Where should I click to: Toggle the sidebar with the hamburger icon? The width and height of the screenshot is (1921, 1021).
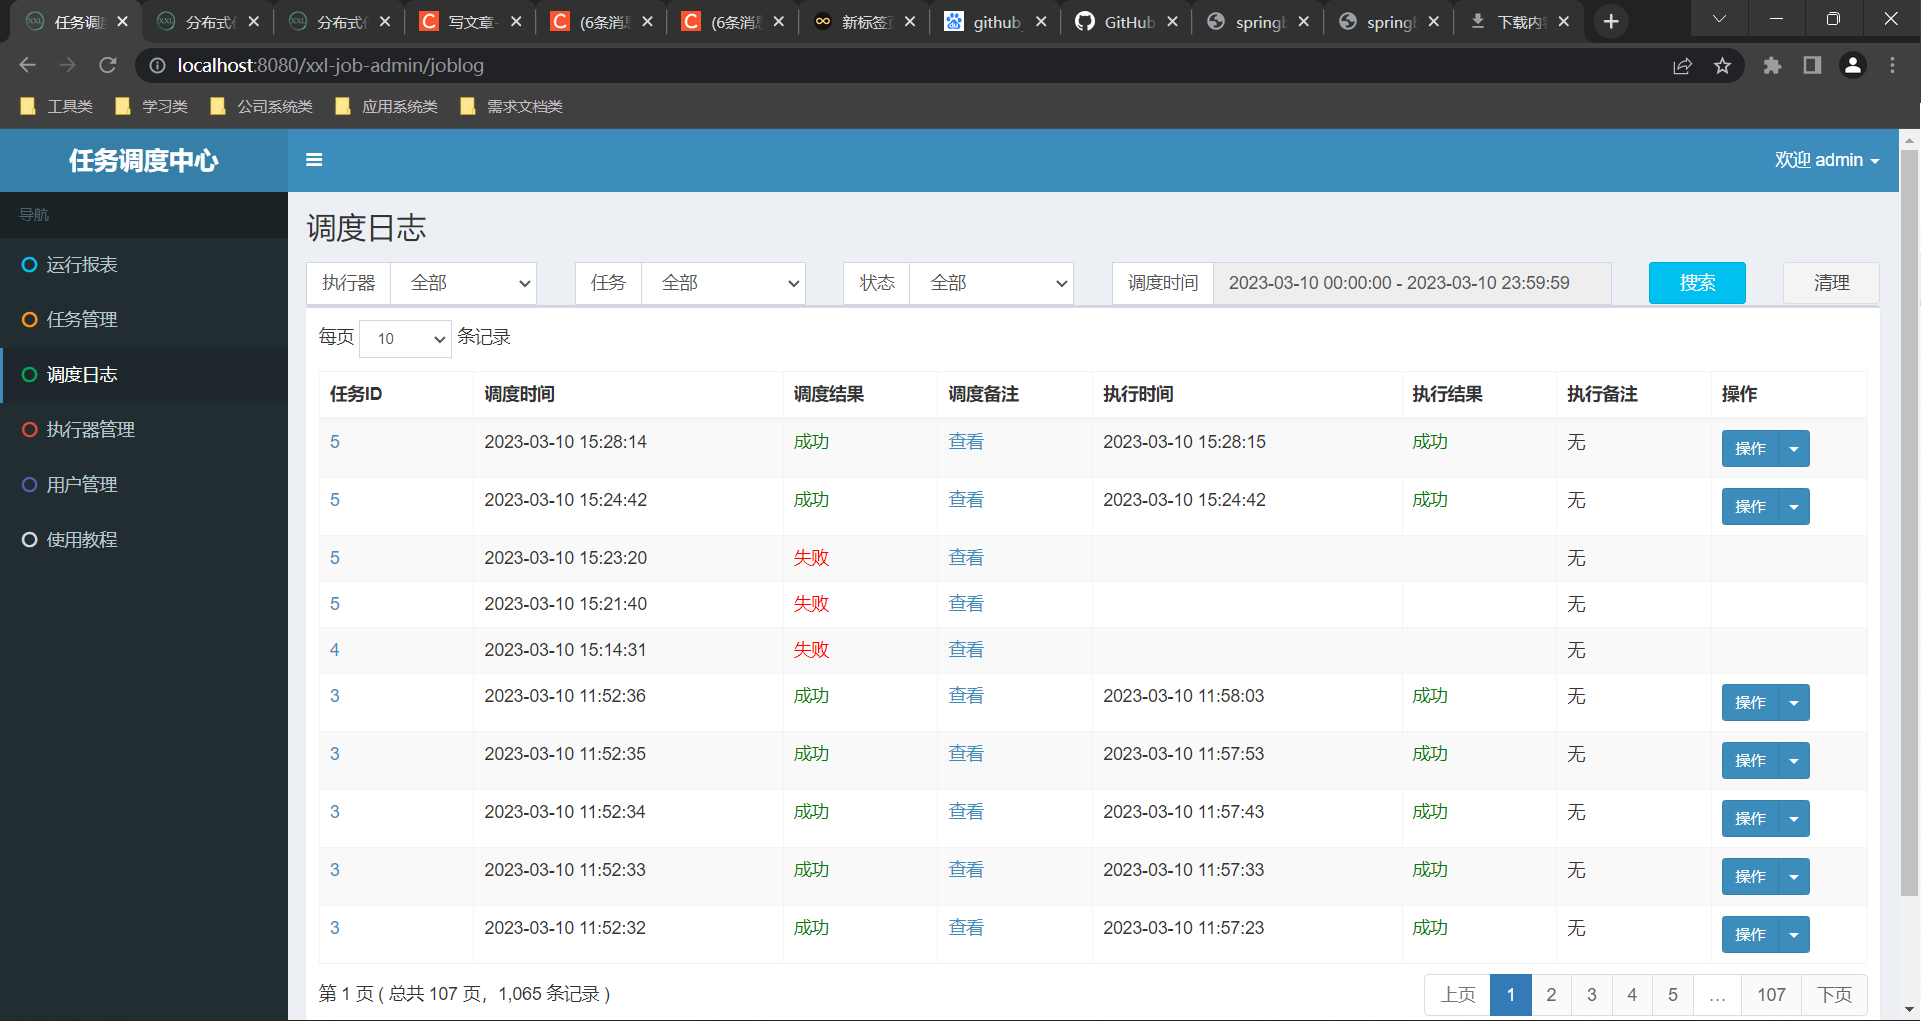(314, 160)
